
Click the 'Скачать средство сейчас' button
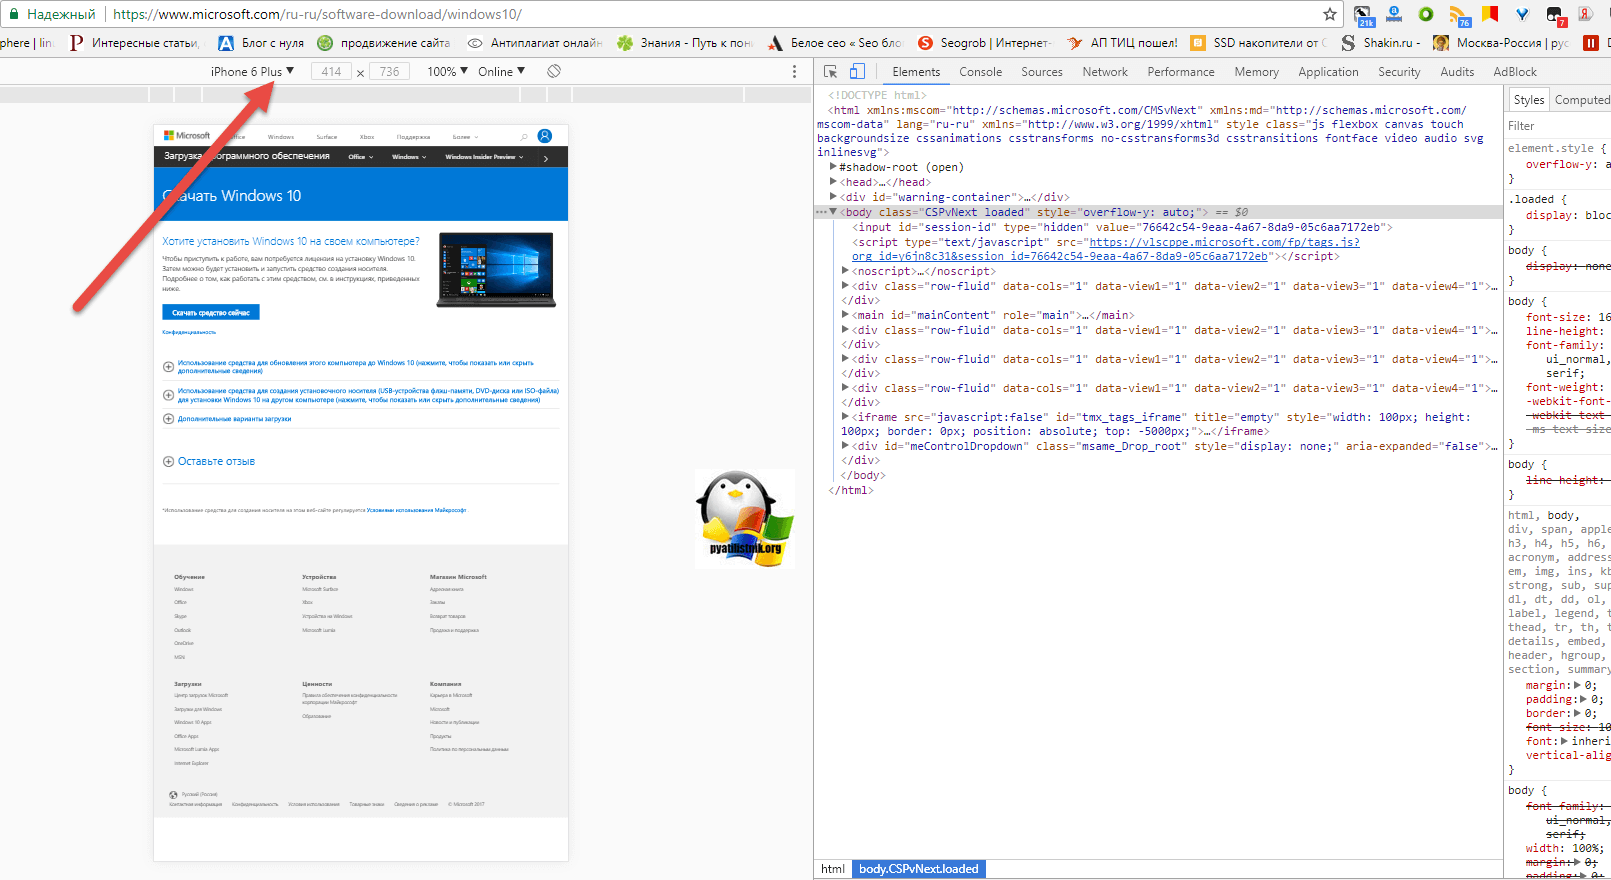[x=211, y=313]
